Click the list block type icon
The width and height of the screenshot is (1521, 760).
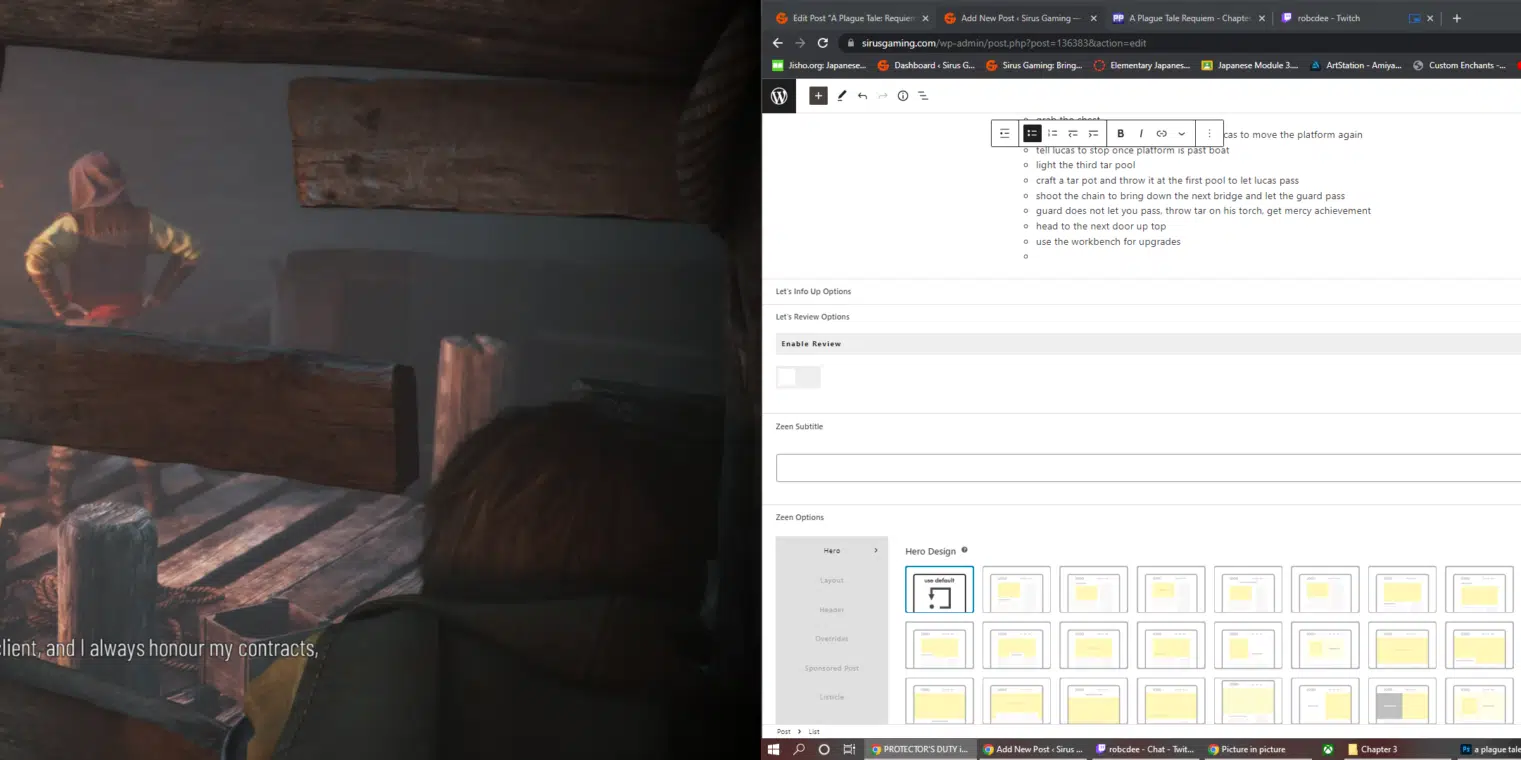1005,133
